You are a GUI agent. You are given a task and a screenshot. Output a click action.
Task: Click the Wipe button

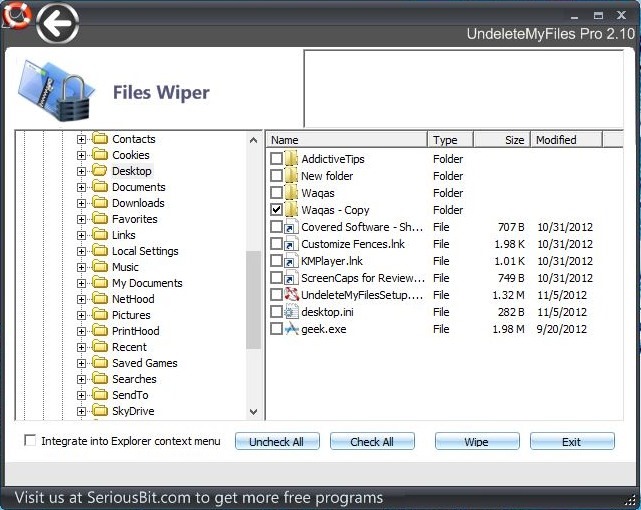pos(477,441)
